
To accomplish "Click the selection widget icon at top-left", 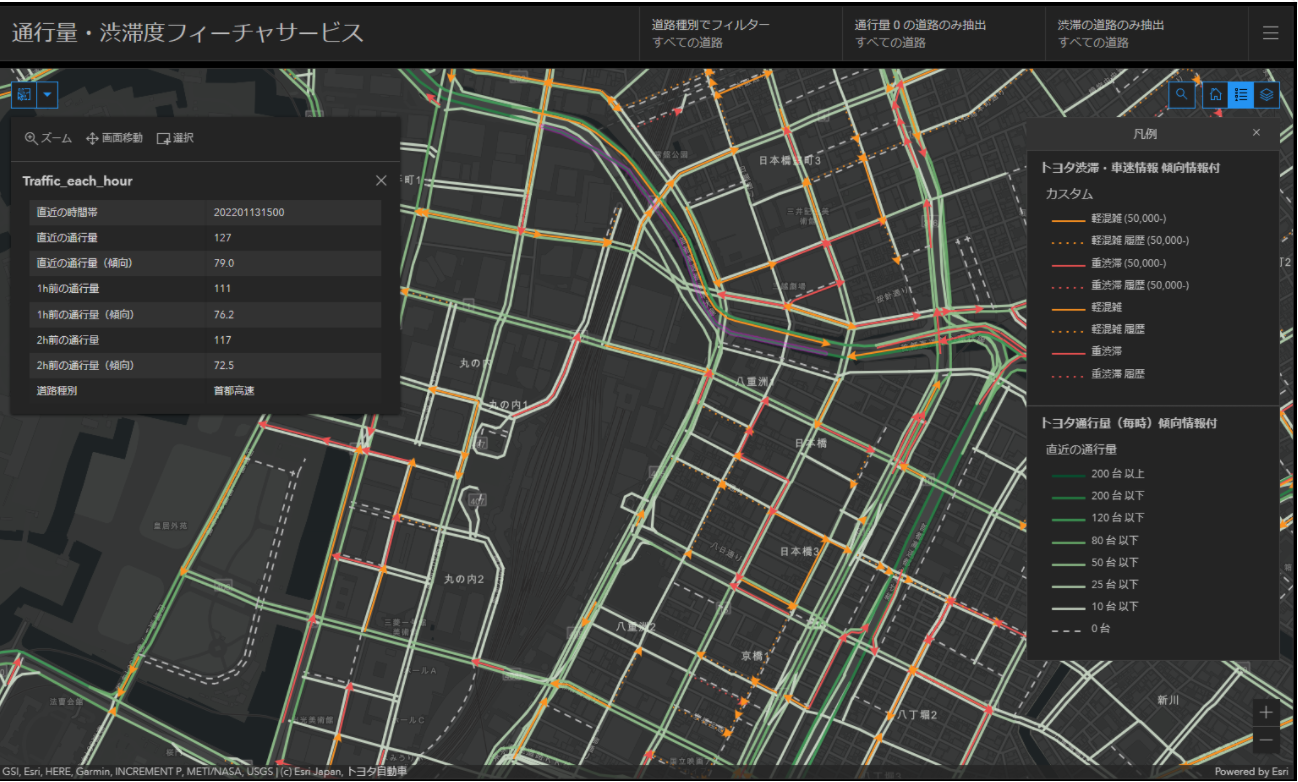I will 24,95.
